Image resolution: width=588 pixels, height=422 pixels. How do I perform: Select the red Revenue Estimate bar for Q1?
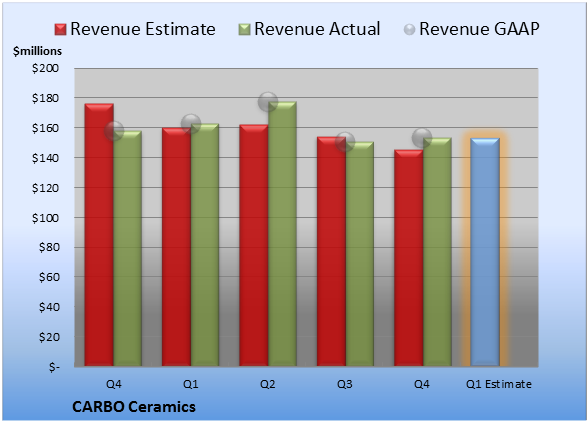176,247
